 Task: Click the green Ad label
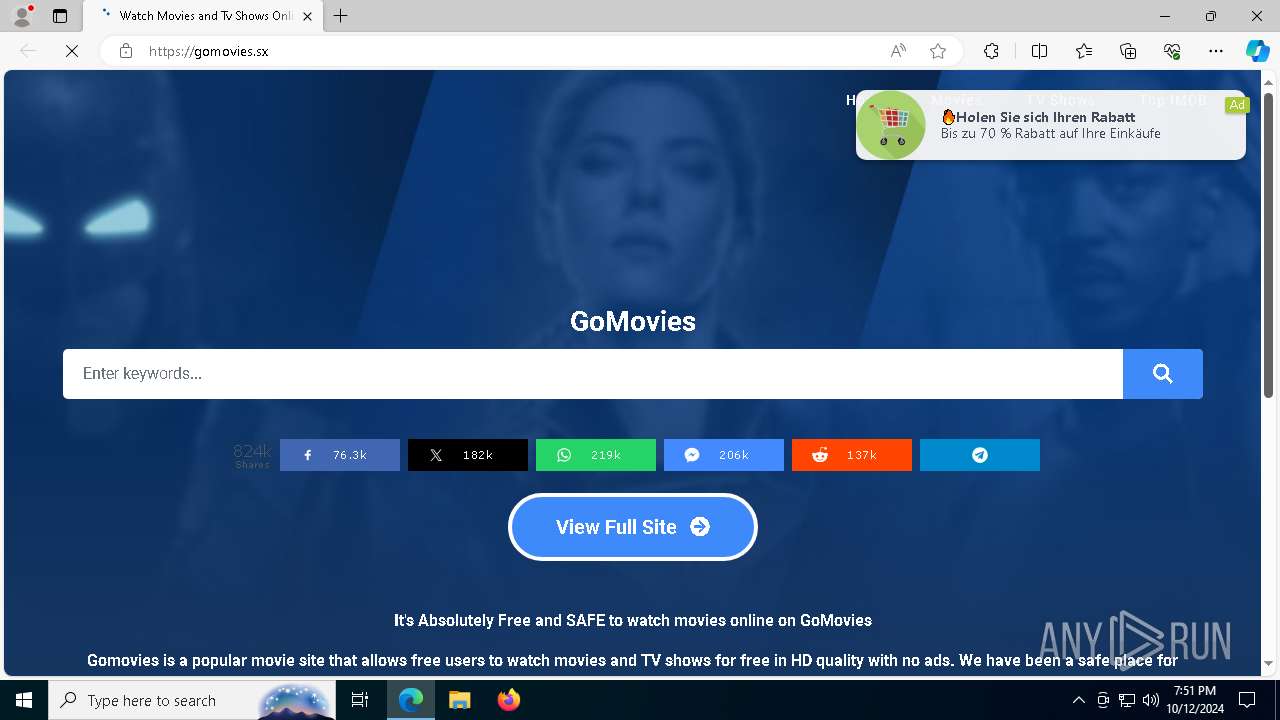[x=1237, y=105]
